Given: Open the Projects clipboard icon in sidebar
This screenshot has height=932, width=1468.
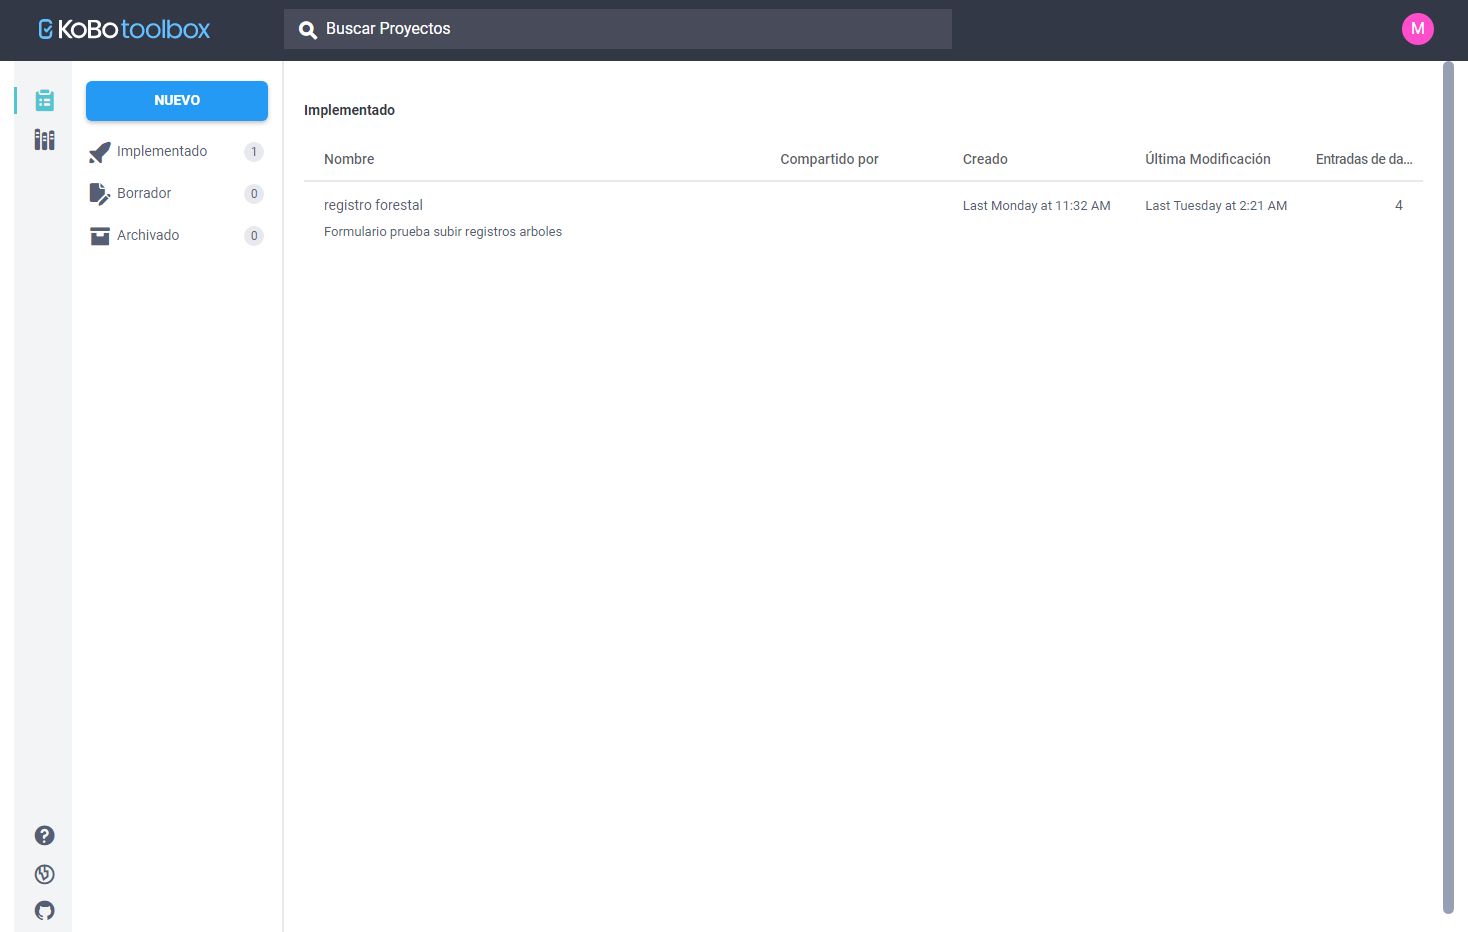Looking at the screenshot, I should [x=44, y=100].
